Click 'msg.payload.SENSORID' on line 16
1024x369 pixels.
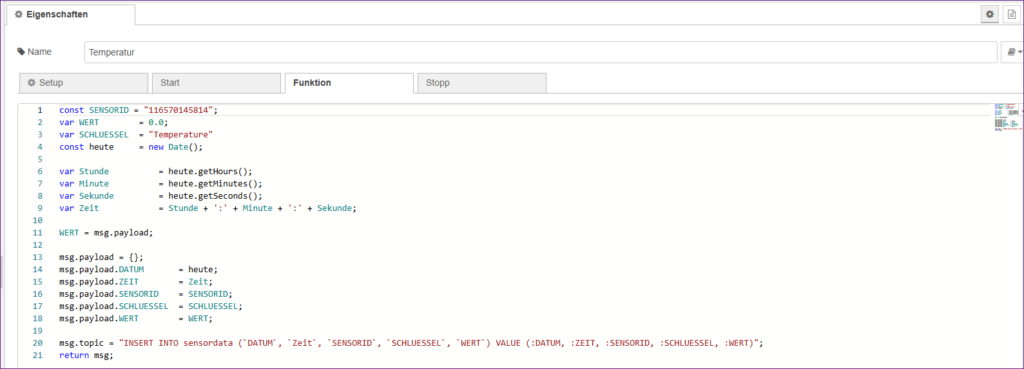tap(108, 294)
